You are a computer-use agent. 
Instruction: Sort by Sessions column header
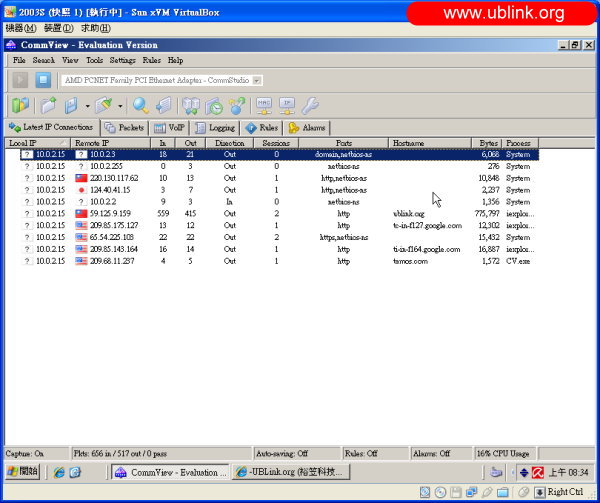(276, 143)
